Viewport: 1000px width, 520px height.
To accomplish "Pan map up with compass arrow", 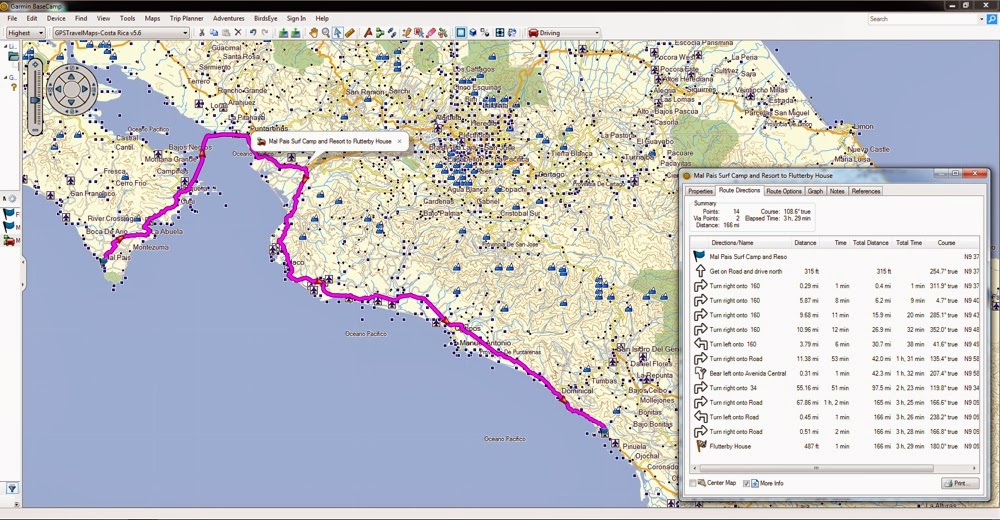I will [71, 77].
